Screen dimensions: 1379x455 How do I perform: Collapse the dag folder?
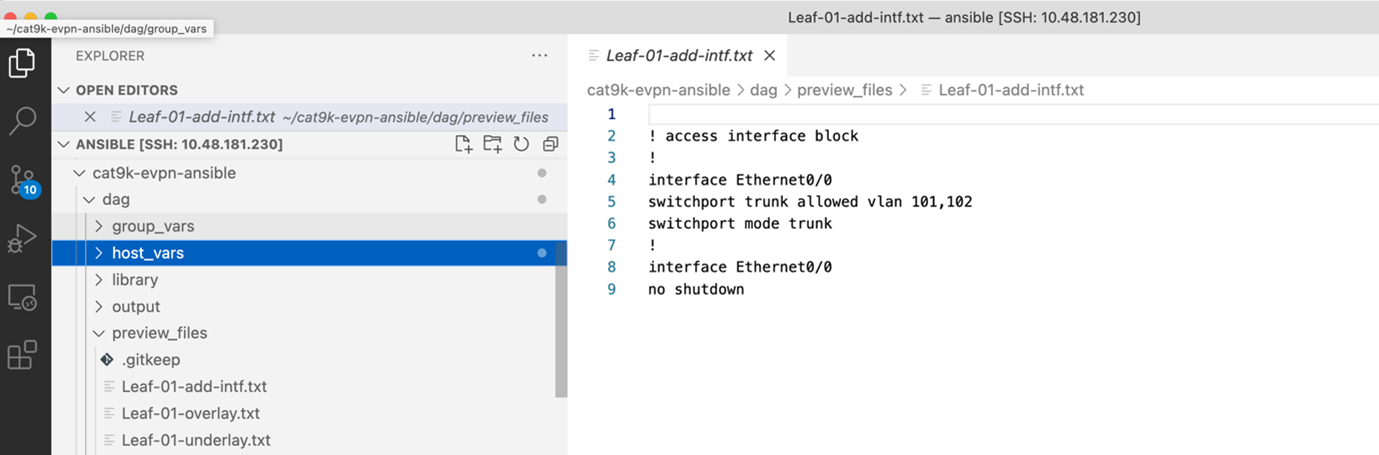(x=90, y=200)
